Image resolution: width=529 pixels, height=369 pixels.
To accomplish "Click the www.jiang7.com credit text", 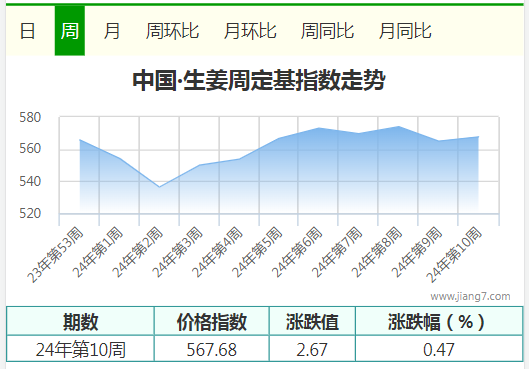I will point(470,296).
